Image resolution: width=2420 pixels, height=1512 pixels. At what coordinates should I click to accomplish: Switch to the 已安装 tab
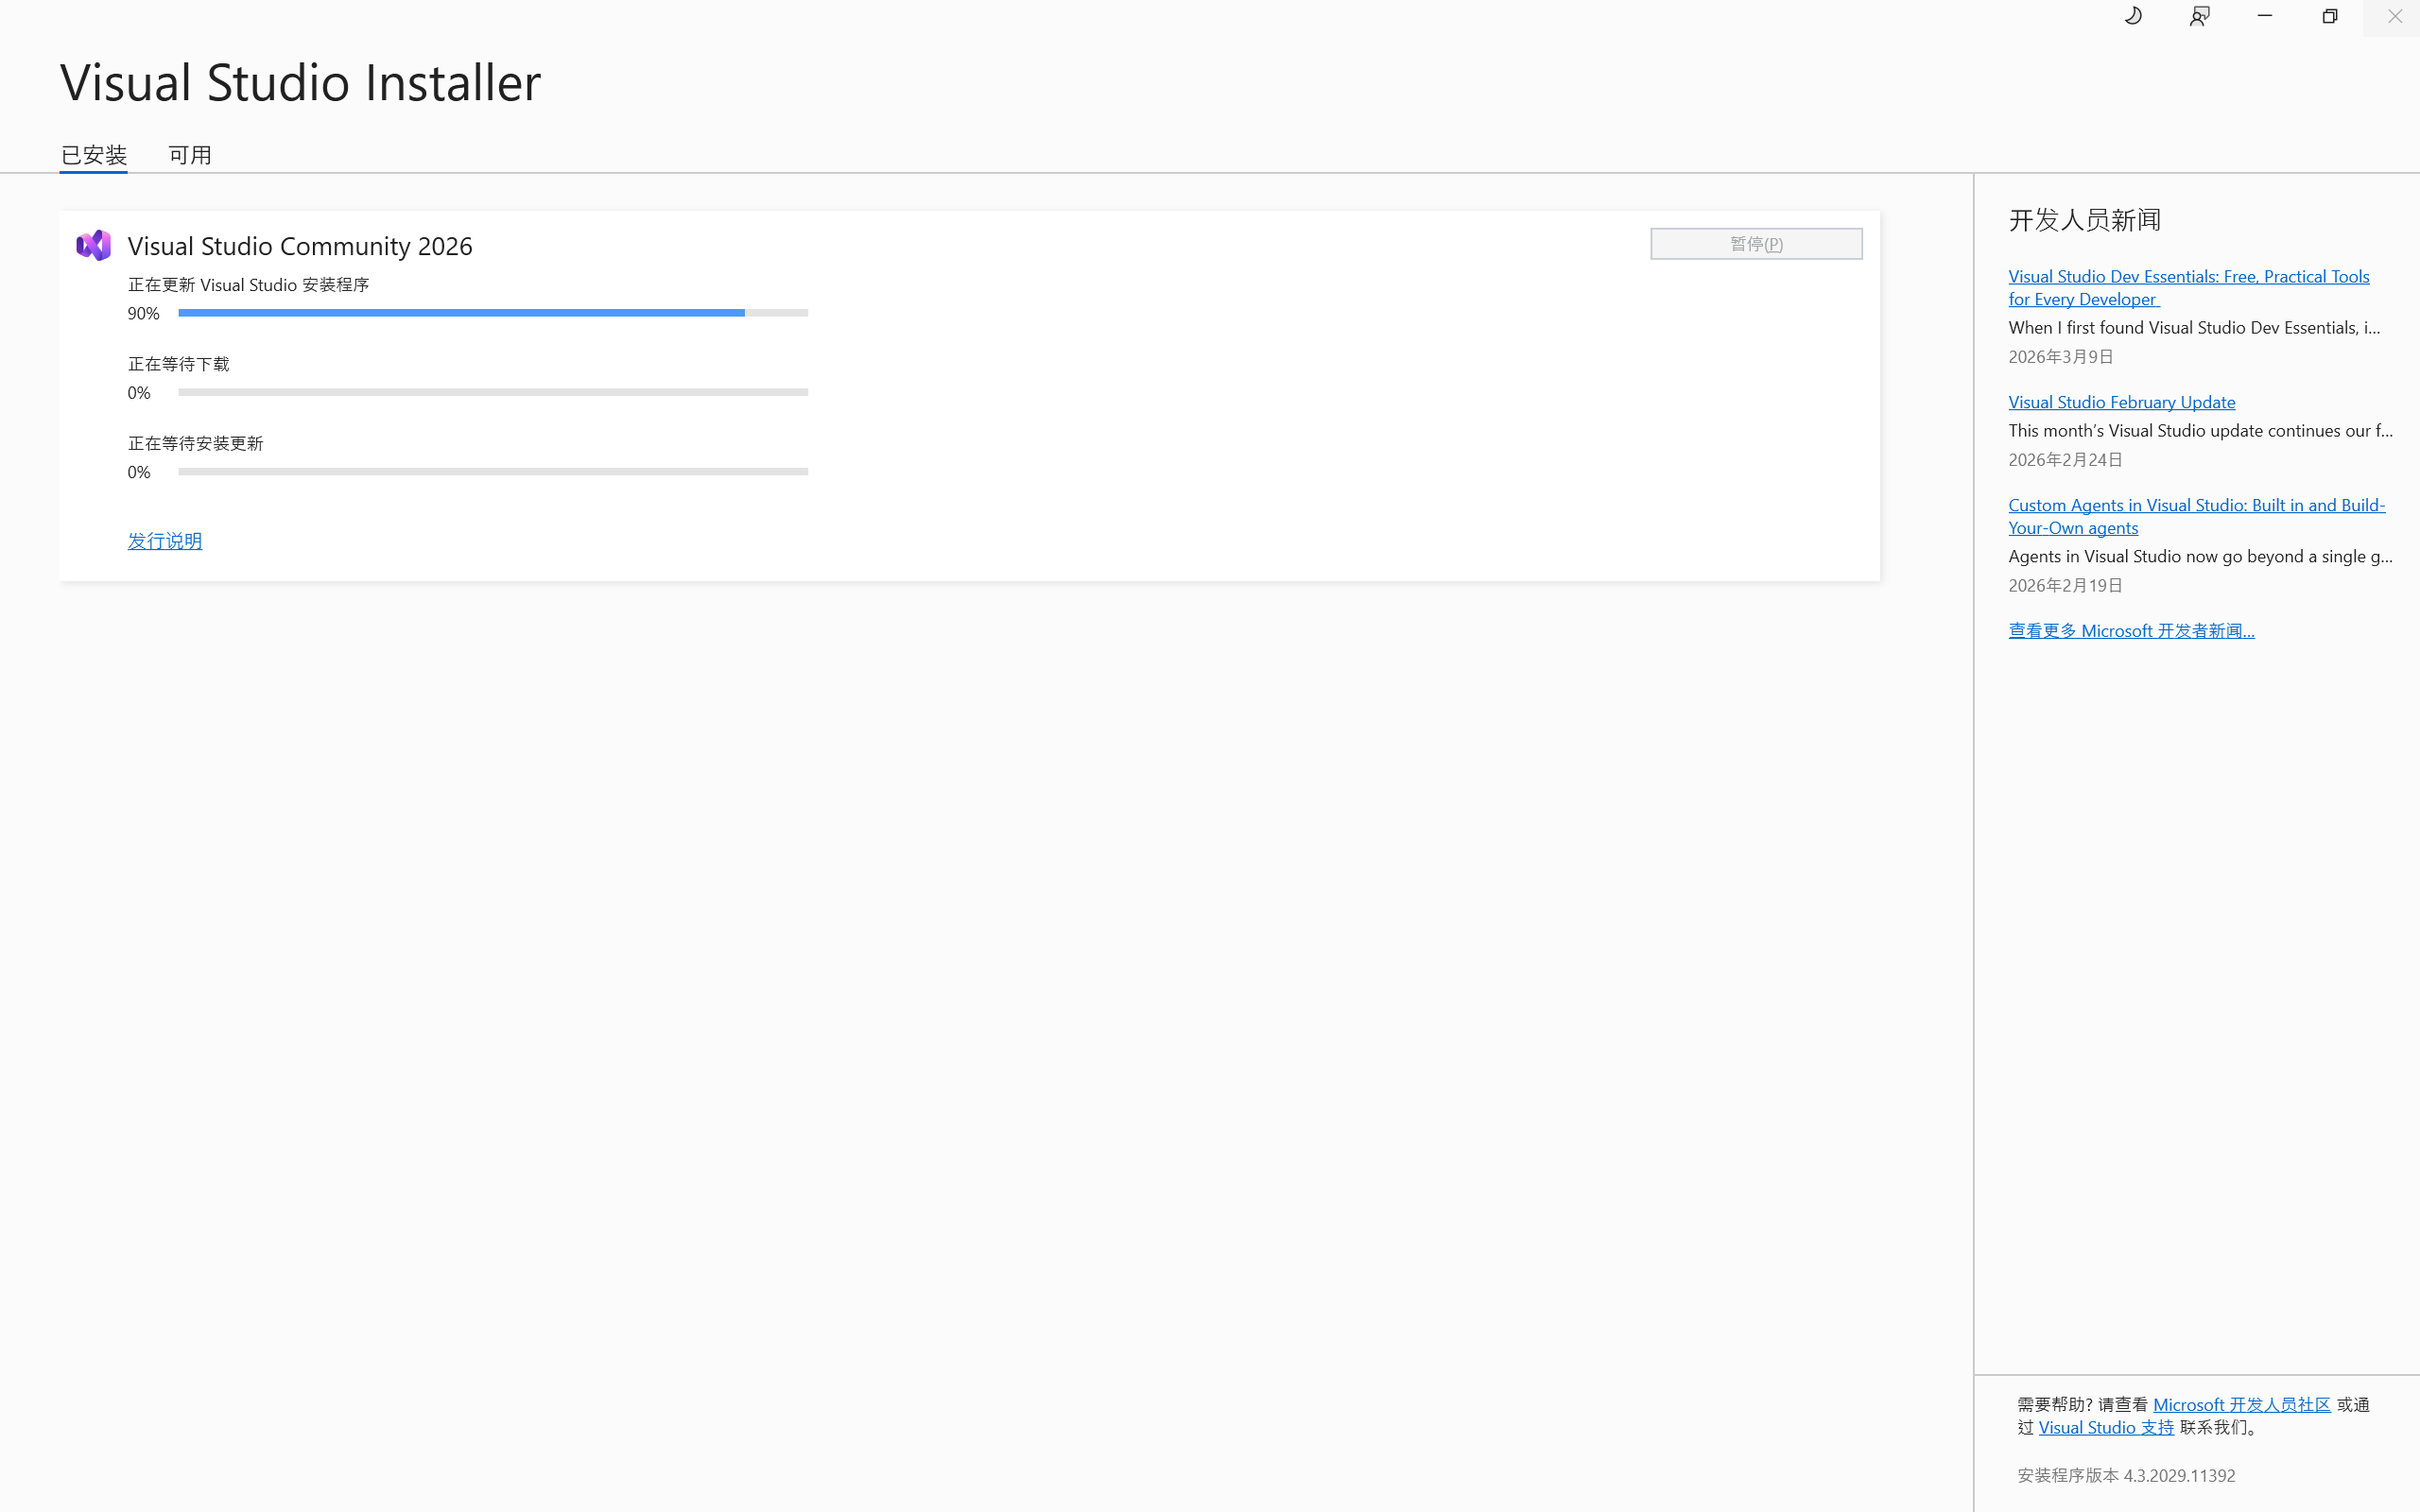pos(94,155)
